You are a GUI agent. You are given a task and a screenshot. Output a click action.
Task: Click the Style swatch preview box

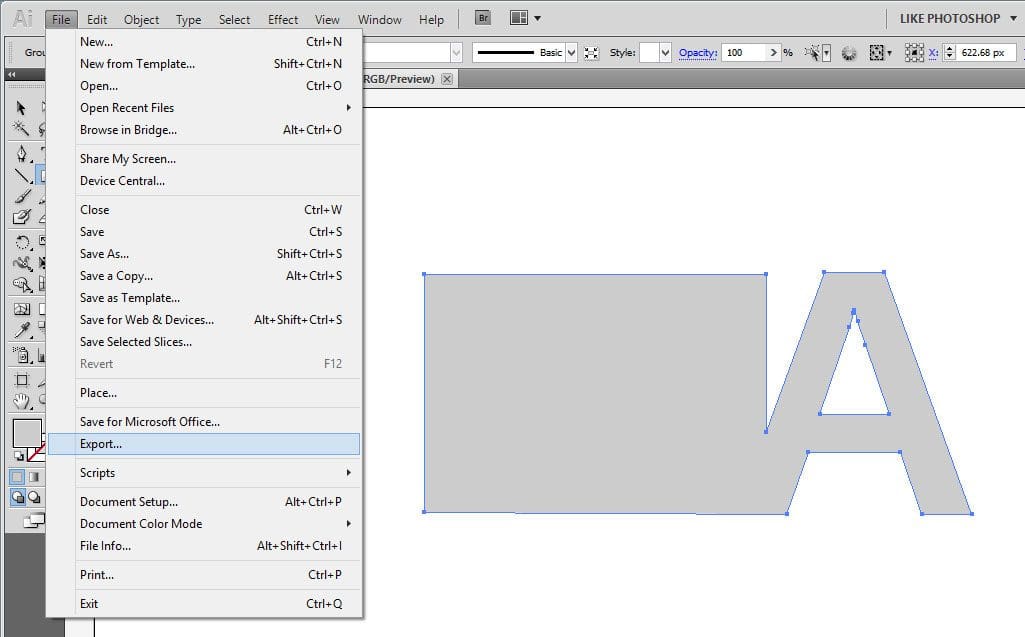(x=649, y=52)
